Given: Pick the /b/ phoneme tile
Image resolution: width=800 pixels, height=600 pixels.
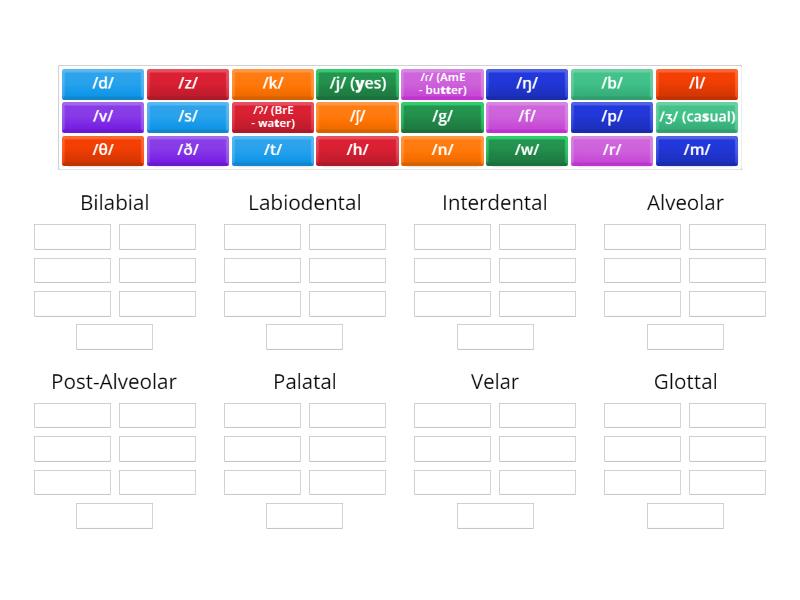Looking at the screenshot, I should click(x=612, y=84).
